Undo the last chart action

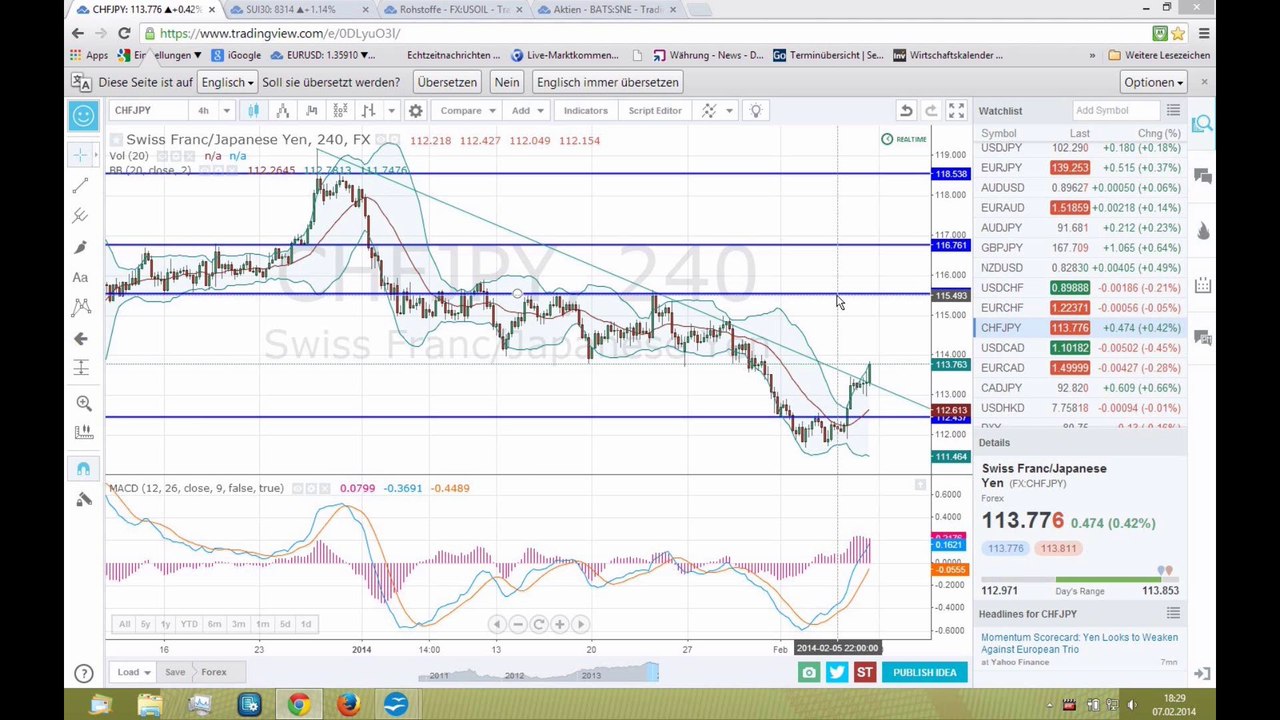point(906,110)
